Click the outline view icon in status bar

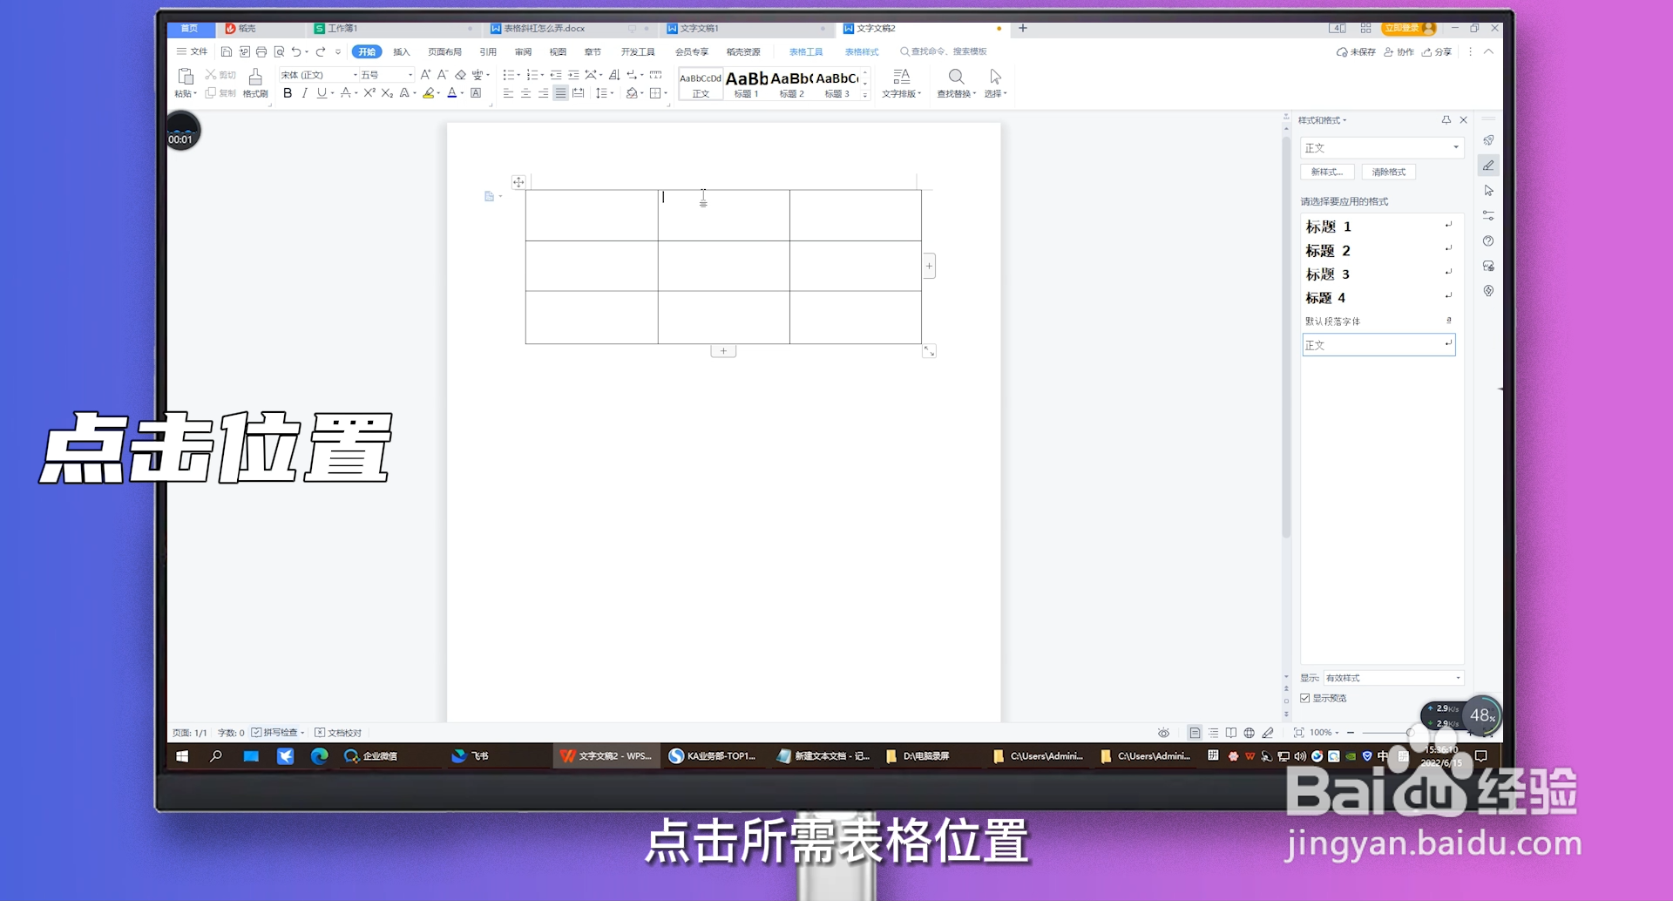(x=1213, y=733)
